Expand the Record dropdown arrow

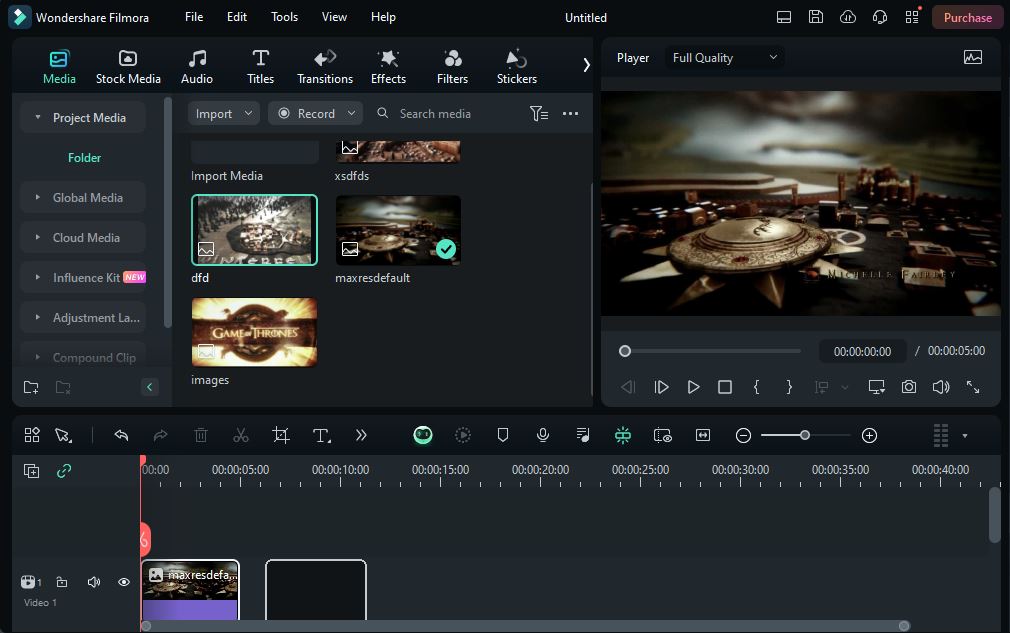pos(350,113)
